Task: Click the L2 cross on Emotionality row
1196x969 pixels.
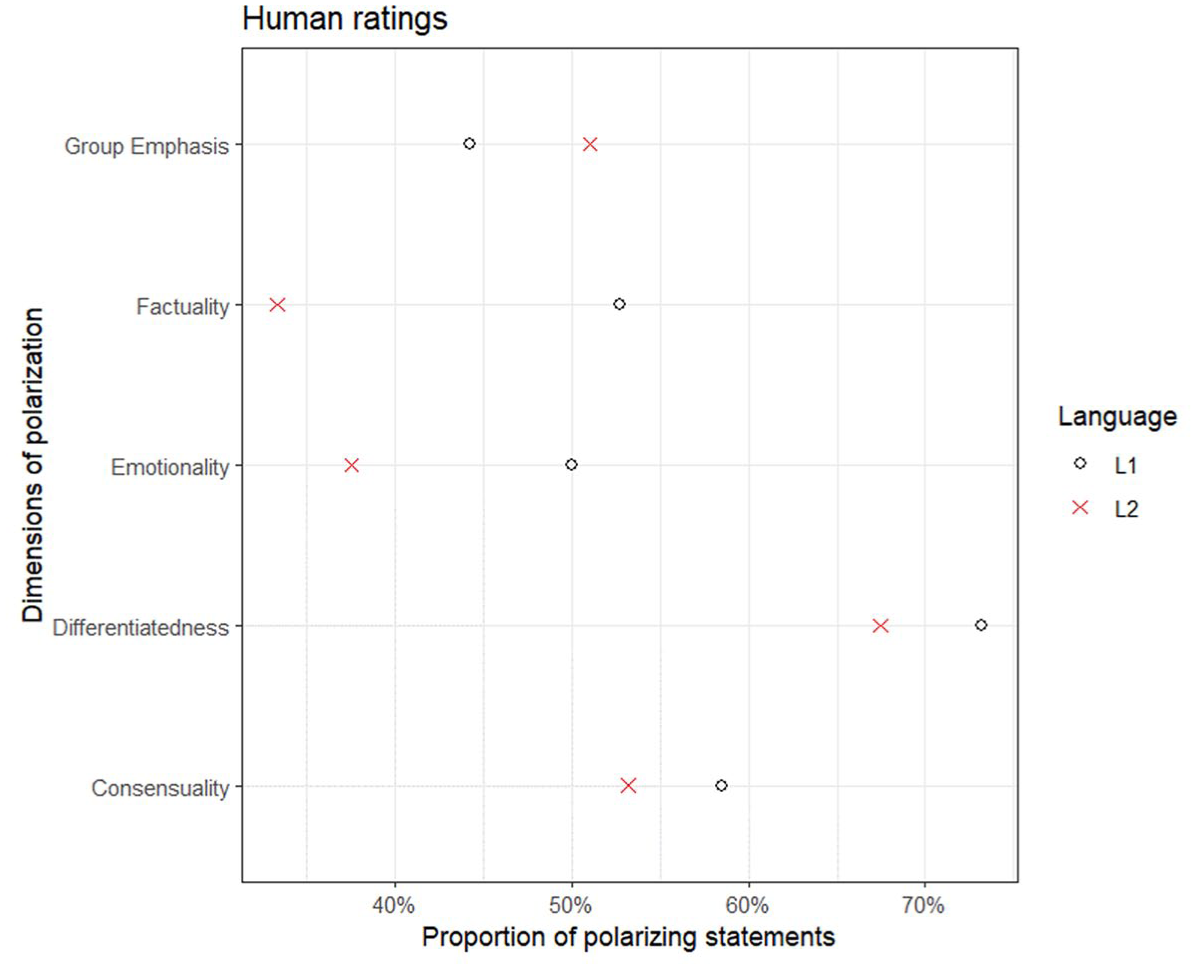Action: [x=351, y=465]
